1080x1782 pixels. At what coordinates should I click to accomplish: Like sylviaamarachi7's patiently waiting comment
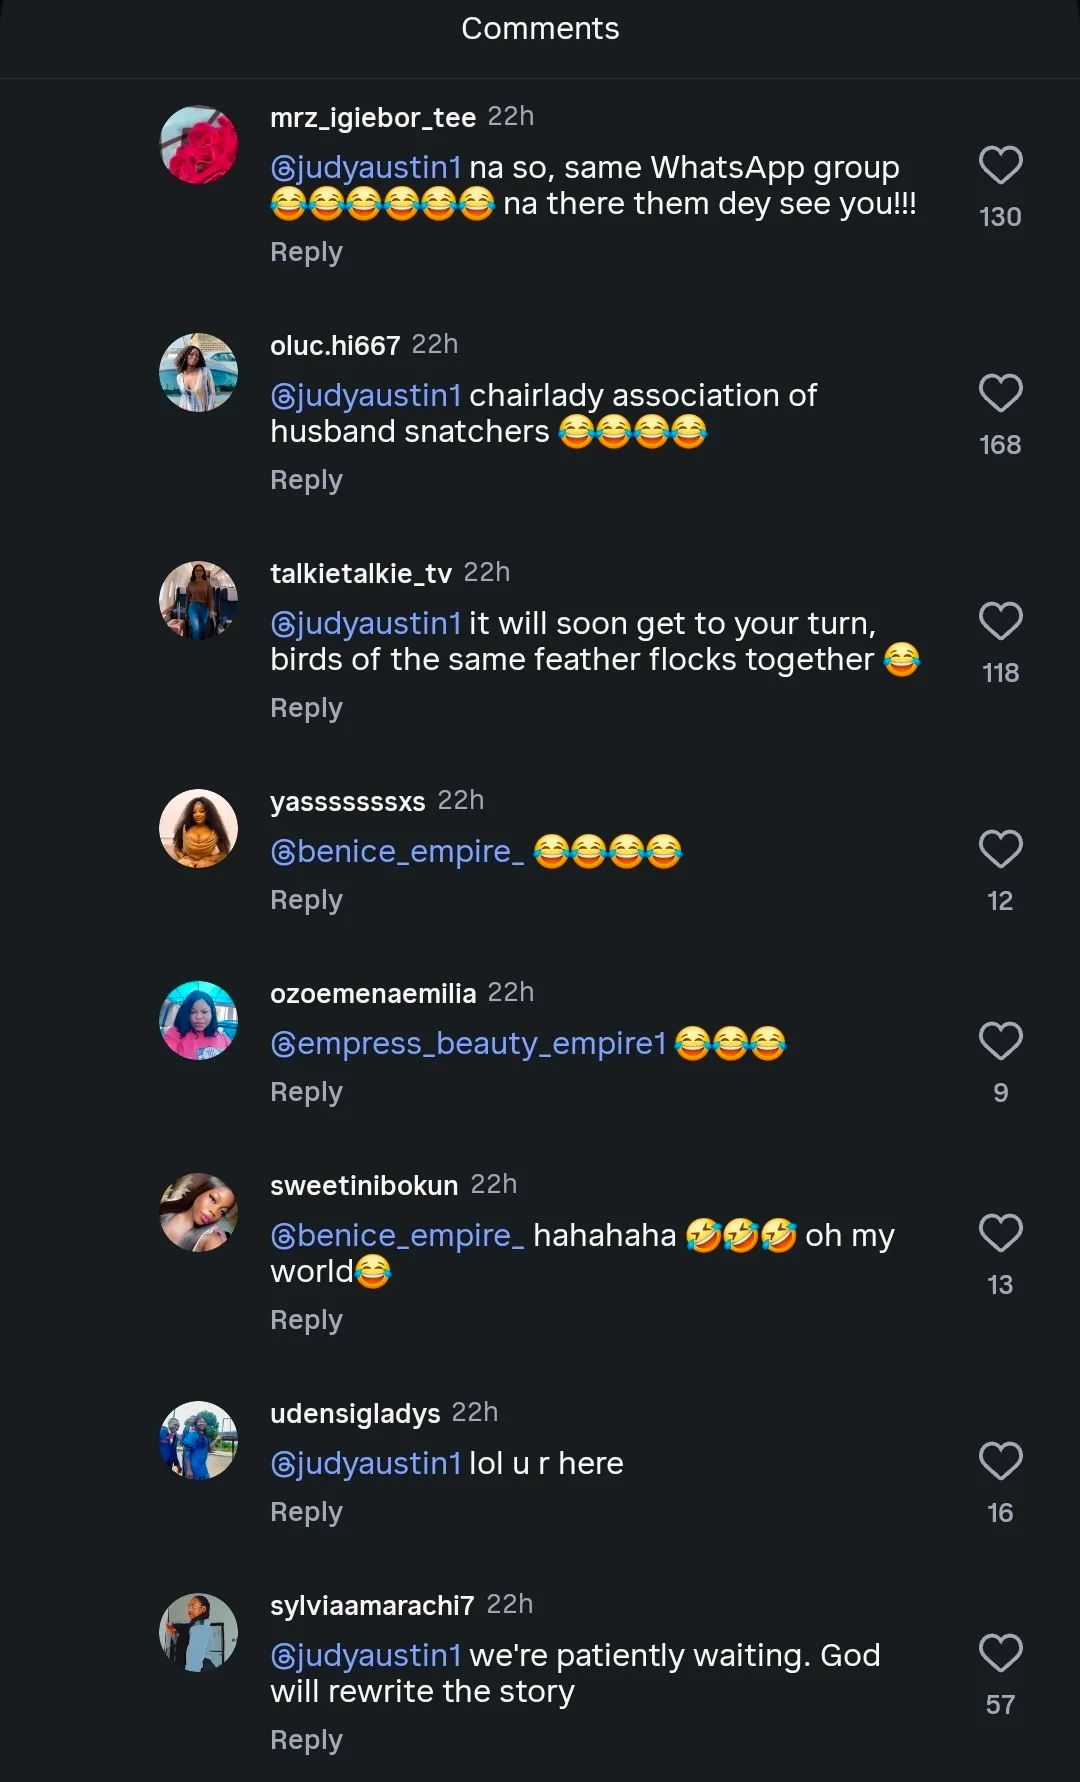(x=1000, y=1653)
